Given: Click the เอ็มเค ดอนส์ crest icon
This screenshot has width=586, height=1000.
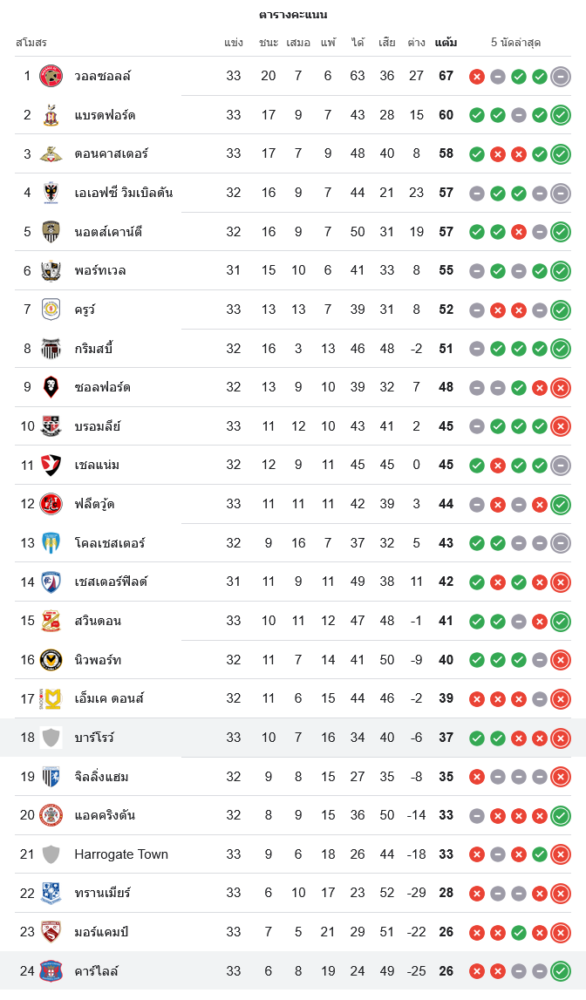Looking at the screenshot, I should [x=51, y=698].
